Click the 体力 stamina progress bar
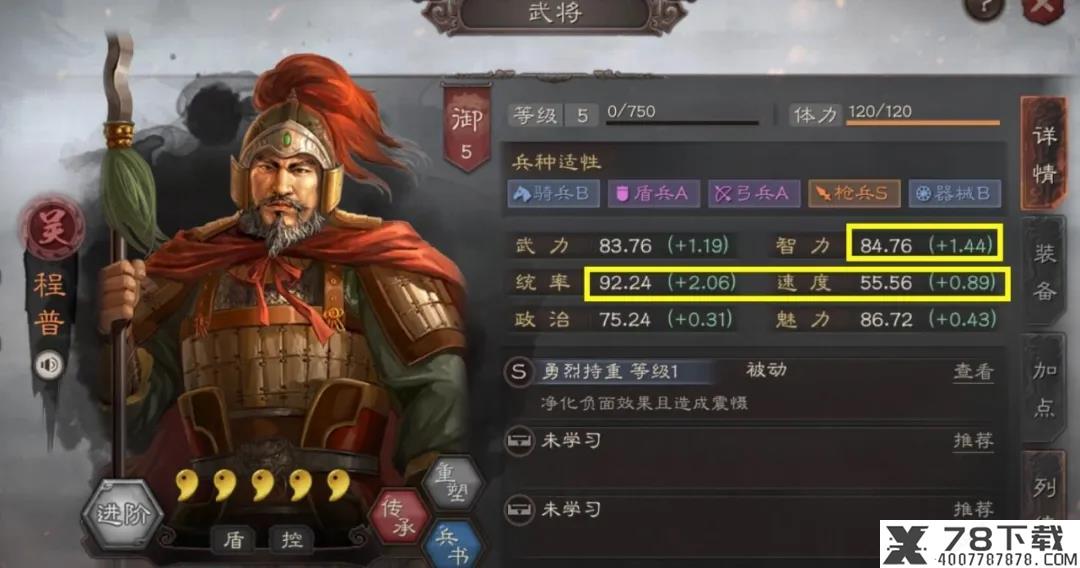This screenshot has height=568, width=1080. (x=923, y=123)
